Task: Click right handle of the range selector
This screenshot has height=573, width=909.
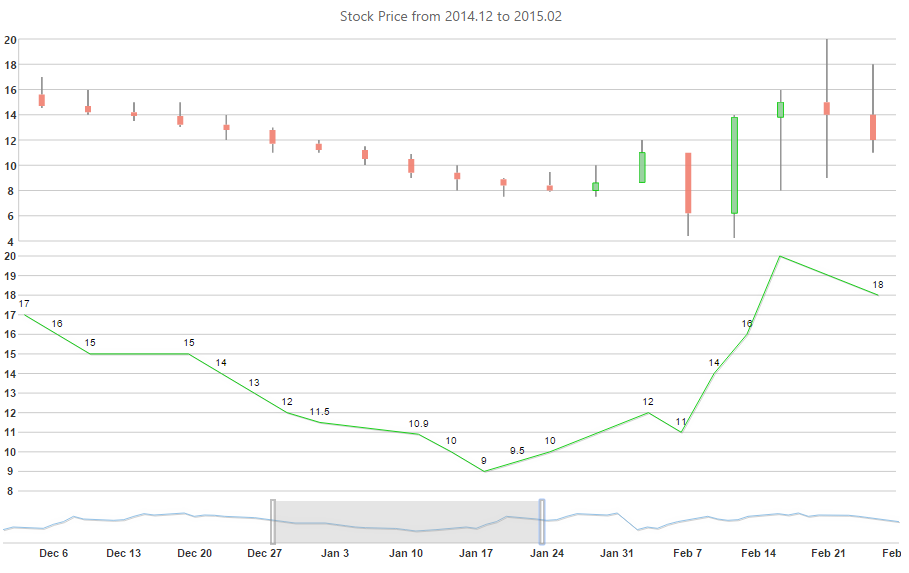Action: tap(542, 521)
